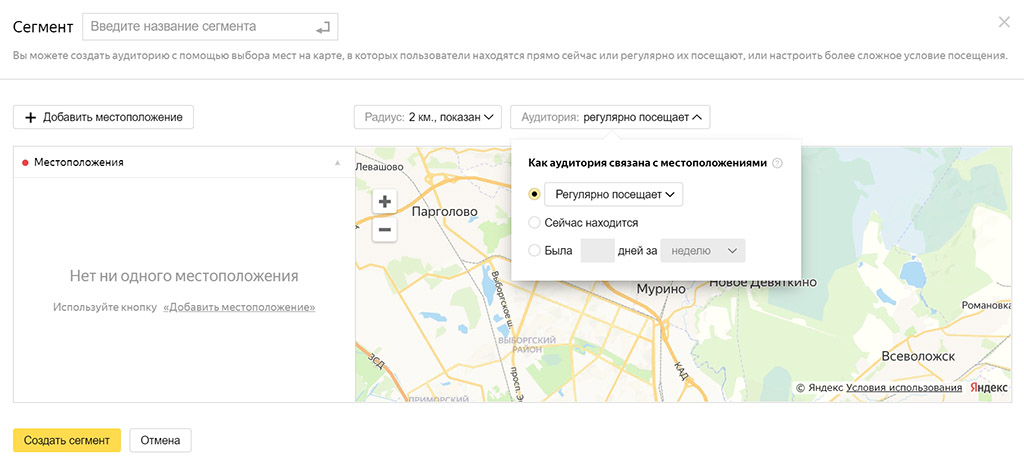Select the Сейчас находится radio option
This screenshot has height=467, width=1024.
pyautogui.click(x=535, y=223)
